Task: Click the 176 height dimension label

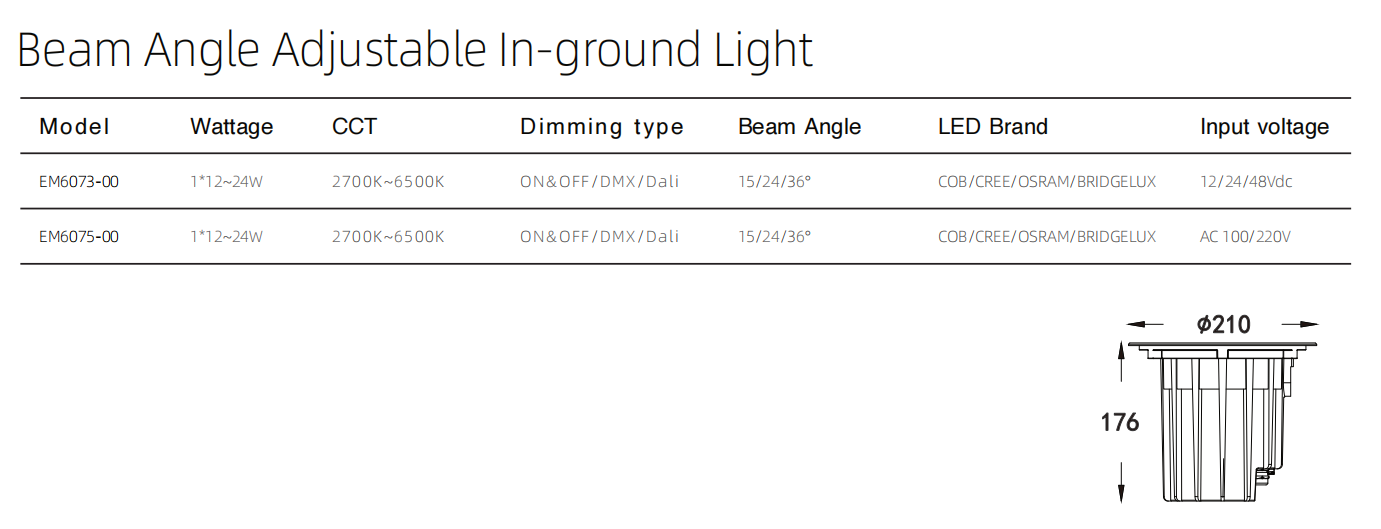Action: [1120, 423]
